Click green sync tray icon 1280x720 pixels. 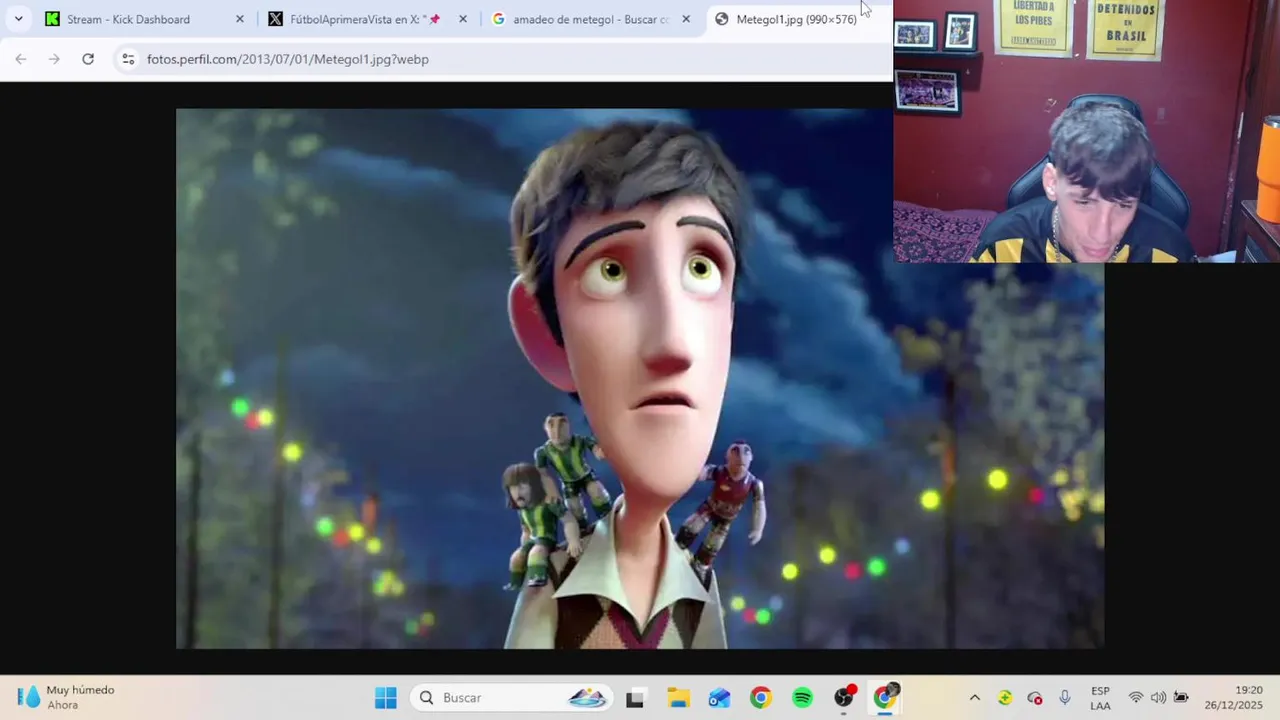1005,698
